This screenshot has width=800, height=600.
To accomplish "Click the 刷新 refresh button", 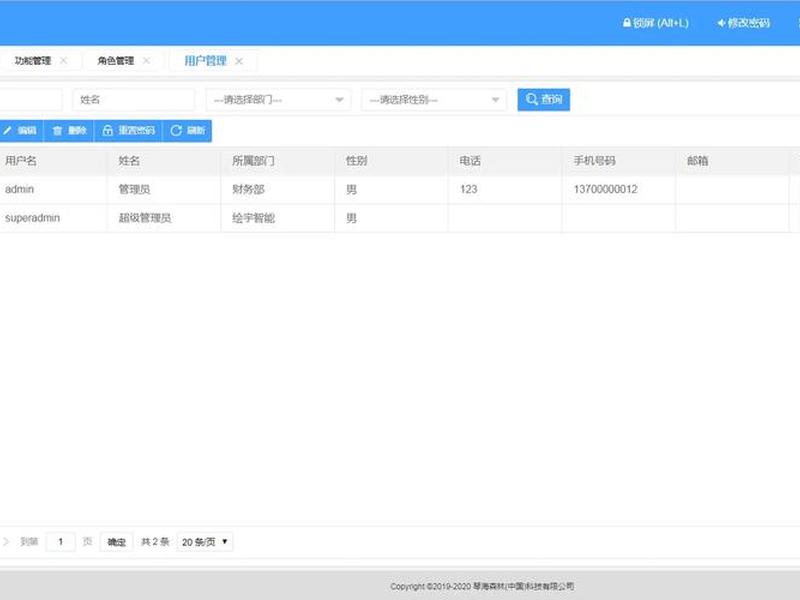I will tap(187, 131).
